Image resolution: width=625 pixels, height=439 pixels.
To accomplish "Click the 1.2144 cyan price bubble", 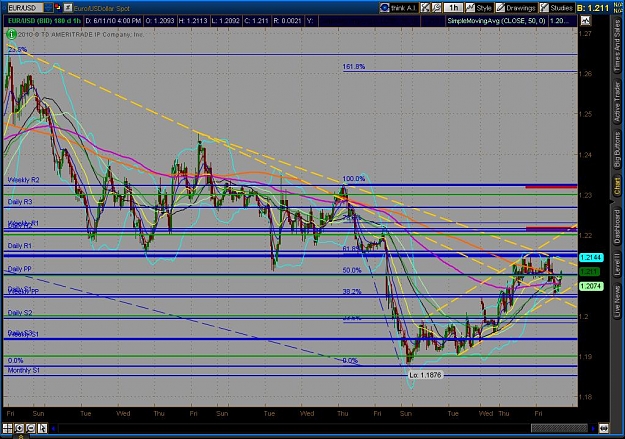I will [591, 258].
